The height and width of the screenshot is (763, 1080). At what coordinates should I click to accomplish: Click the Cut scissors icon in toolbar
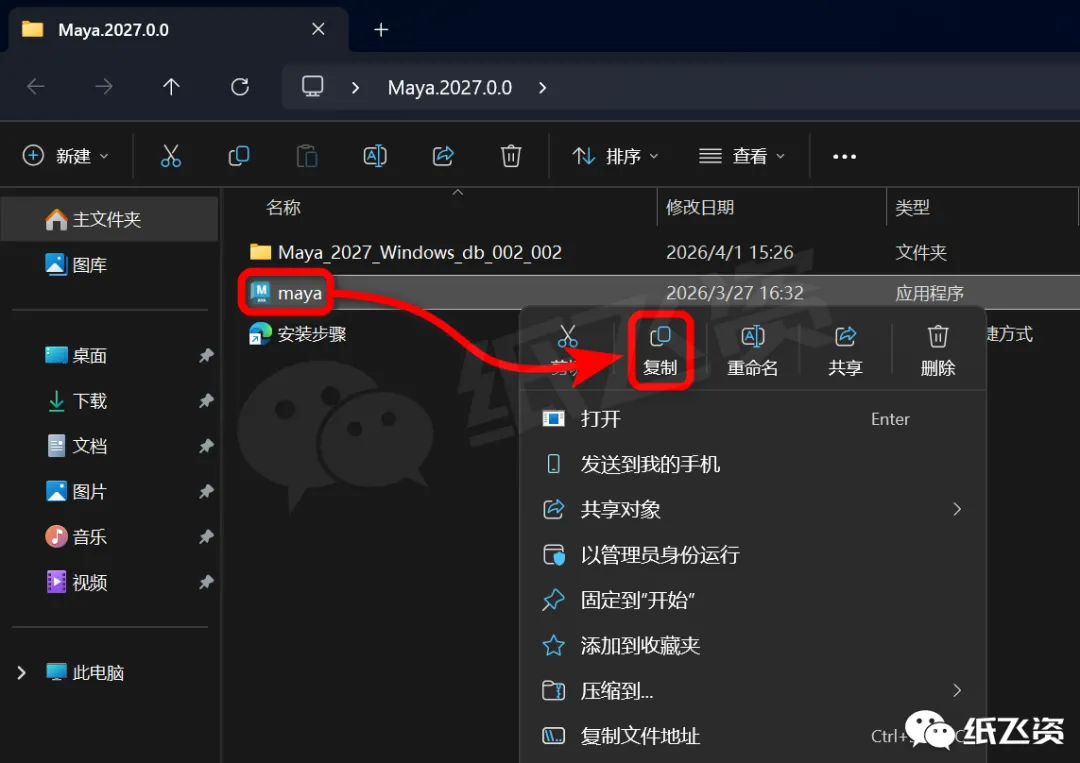171,156
